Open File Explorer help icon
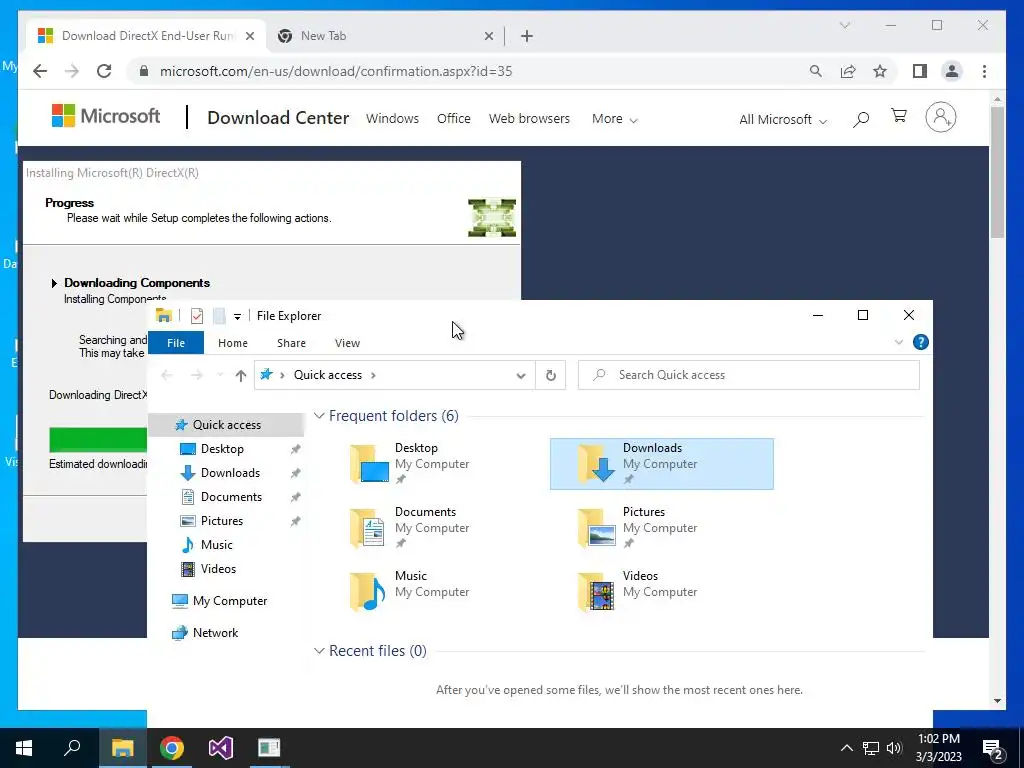The height and width of the screenshot is (768, 1024). click(x=920, y=342)
